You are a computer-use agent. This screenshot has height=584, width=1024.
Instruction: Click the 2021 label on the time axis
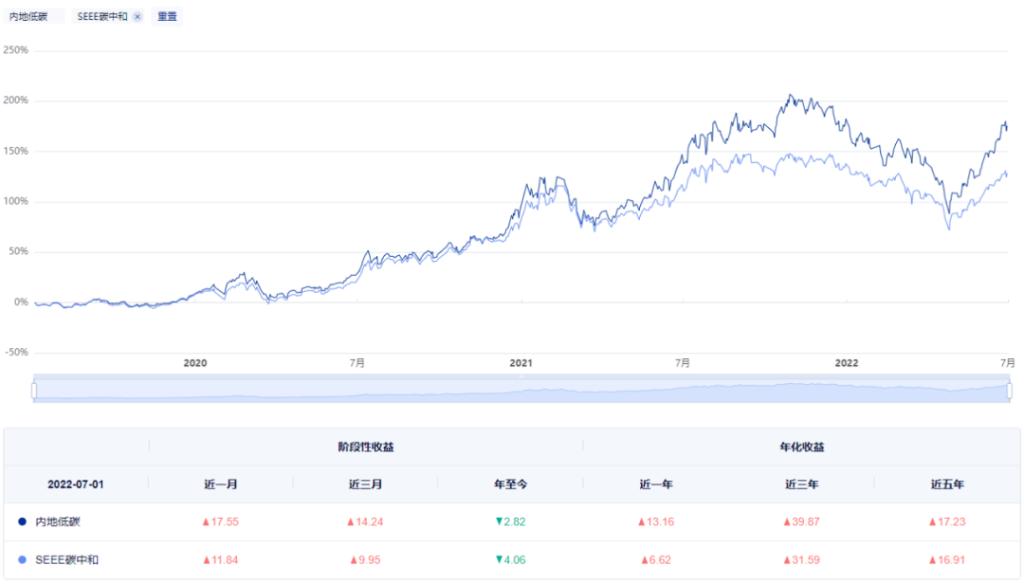tap(520, 363)
